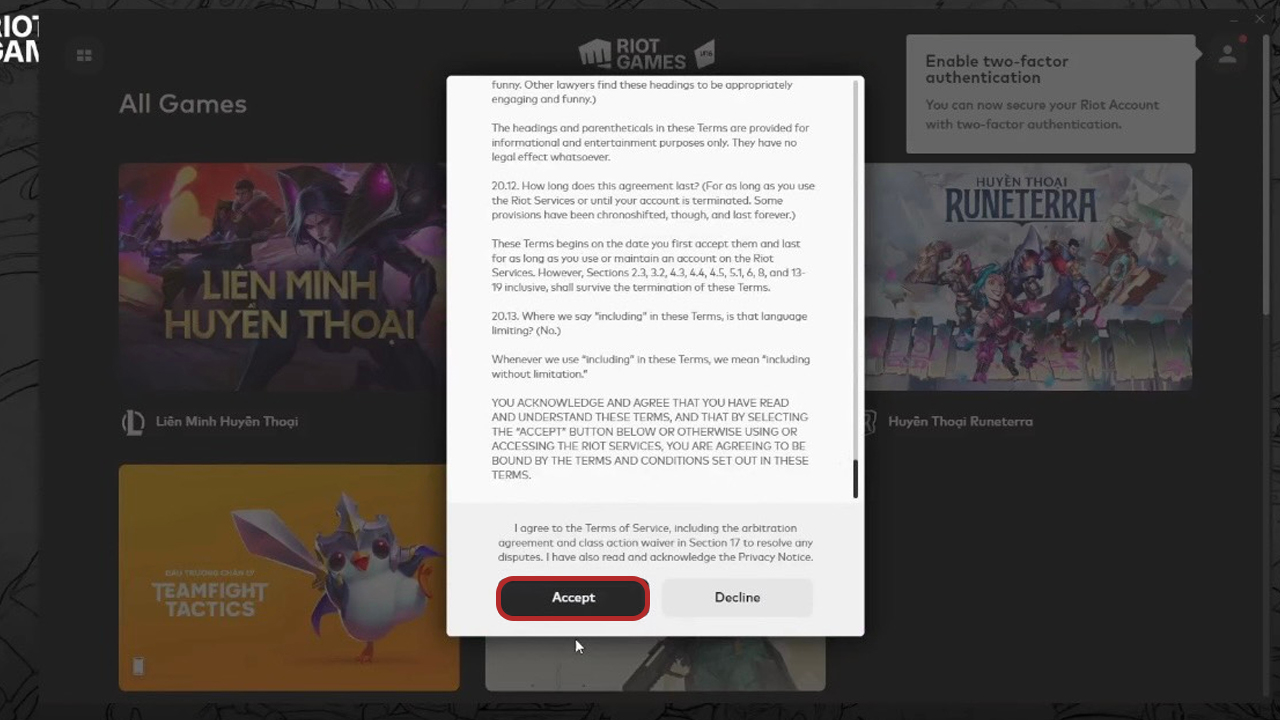Screen dimensions: 1280x720
Task: Minimize the Riot Client window
Action: (x=1234, y=19)
